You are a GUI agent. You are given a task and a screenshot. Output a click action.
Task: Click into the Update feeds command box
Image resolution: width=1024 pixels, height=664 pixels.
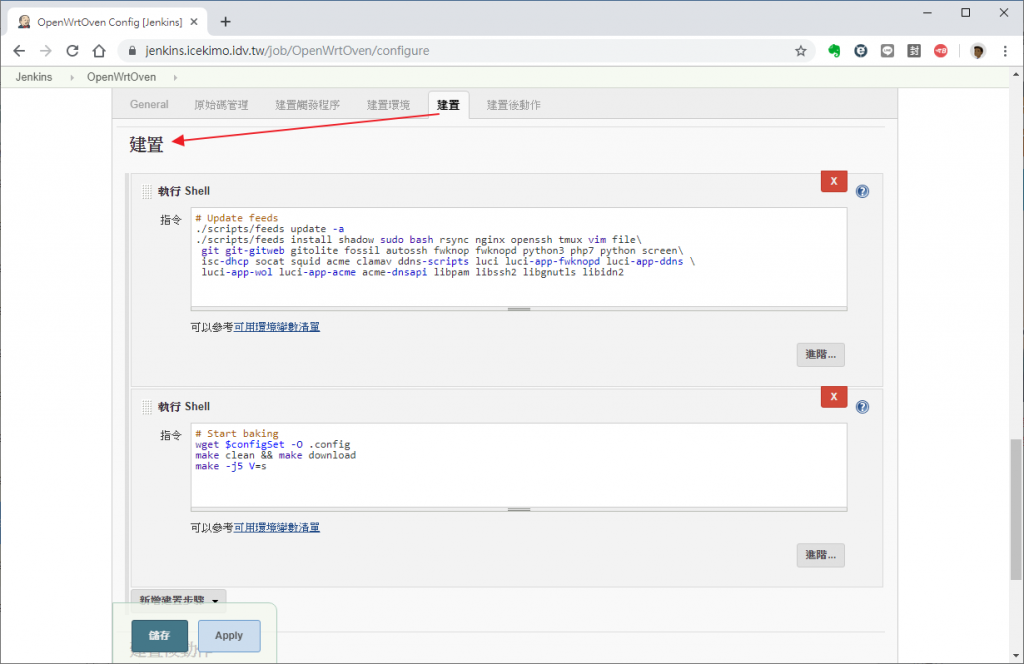tap(519, 257)
